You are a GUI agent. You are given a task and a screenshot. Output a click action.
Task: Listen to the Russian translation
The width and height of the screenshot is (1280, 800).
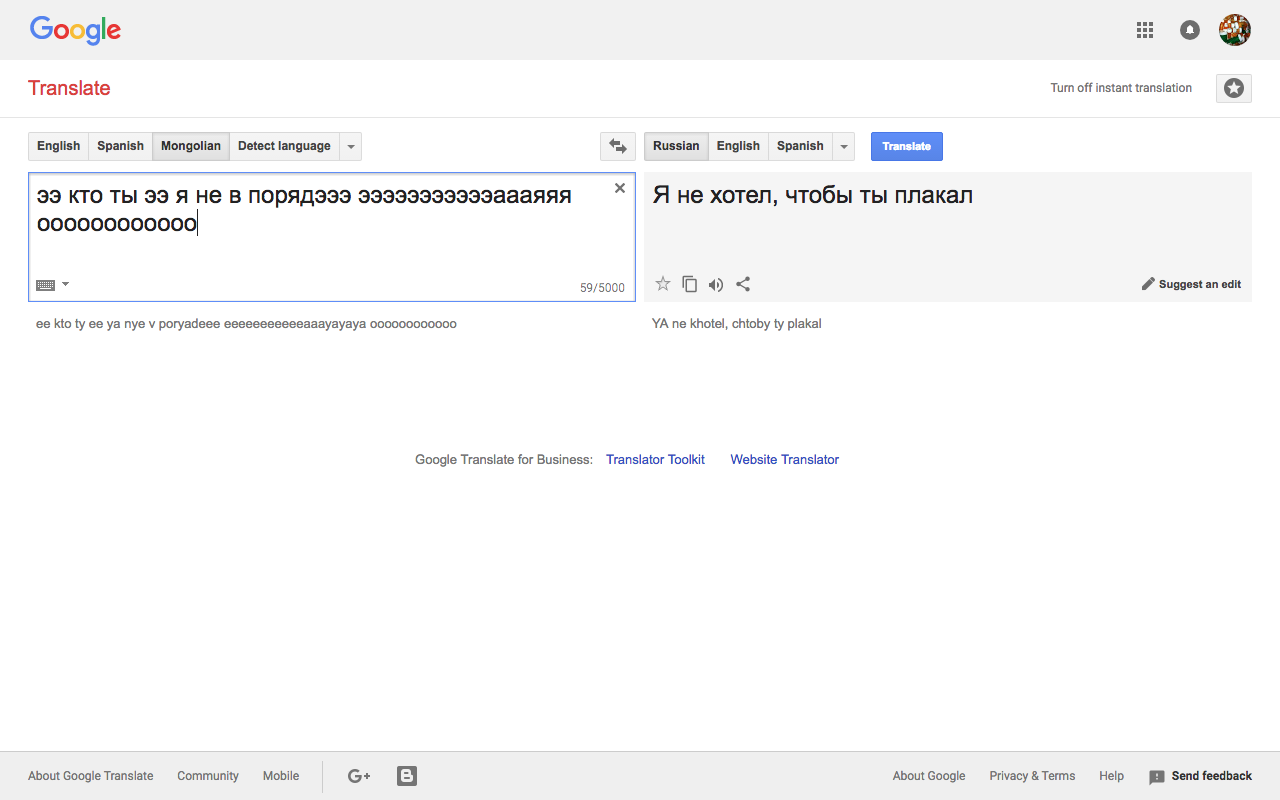point(716,285)
